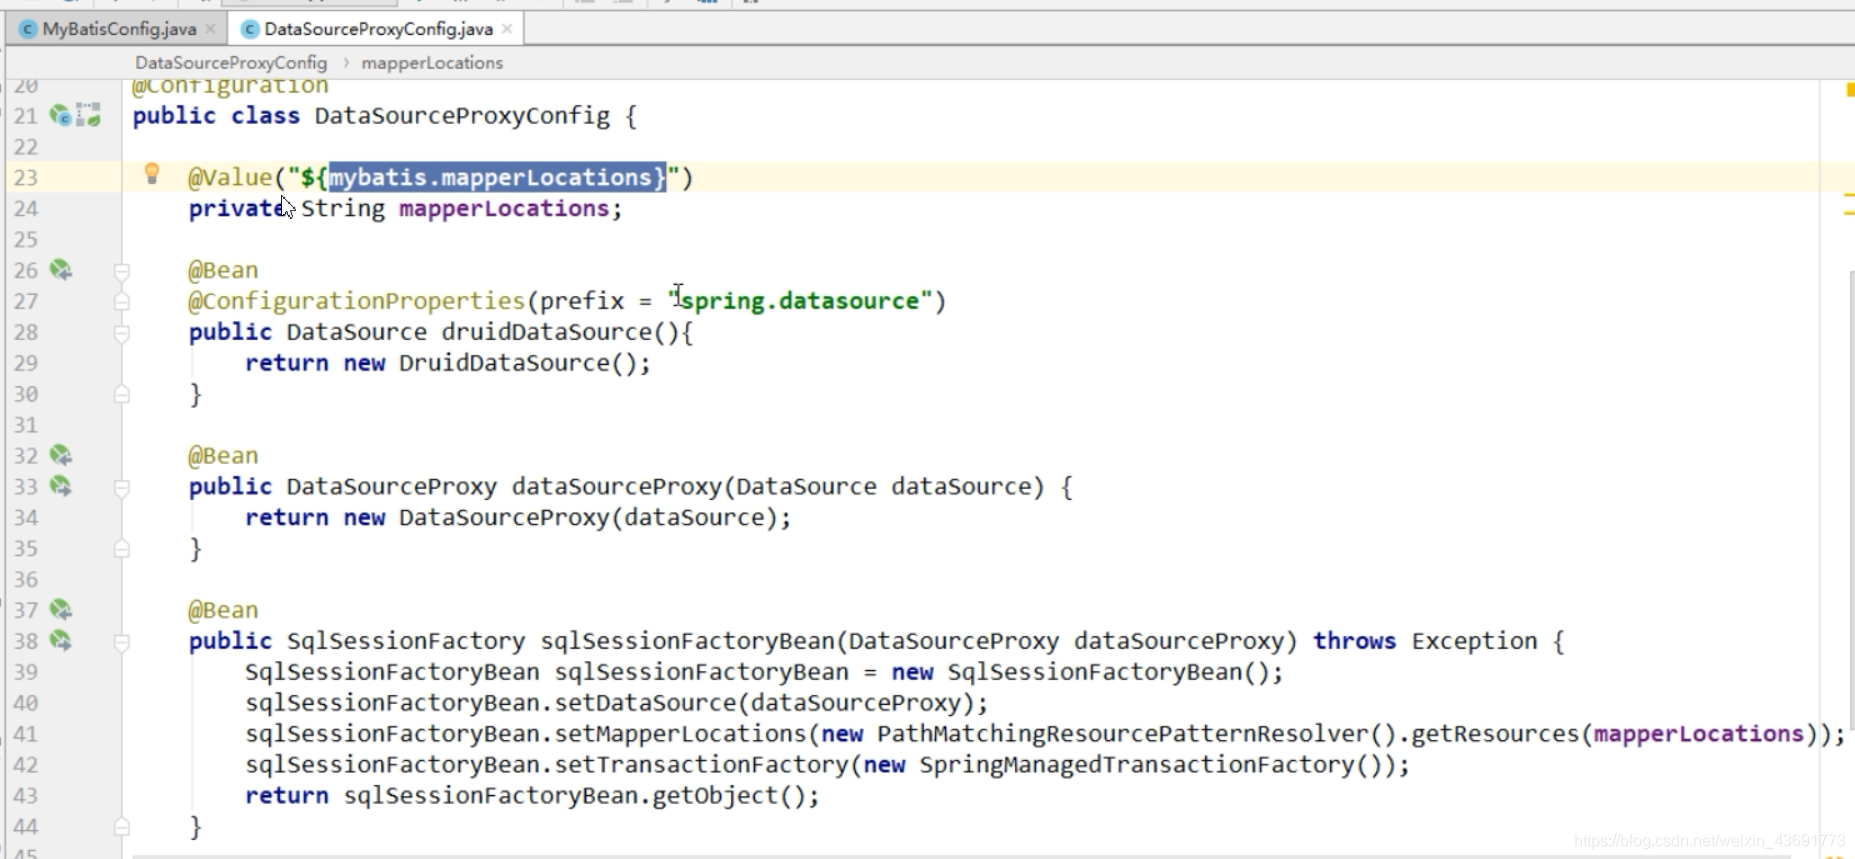The image size is (1855, 859).
Task: Click the Spring bean gutter icon on line 37
Action: [x=61, y=610]
